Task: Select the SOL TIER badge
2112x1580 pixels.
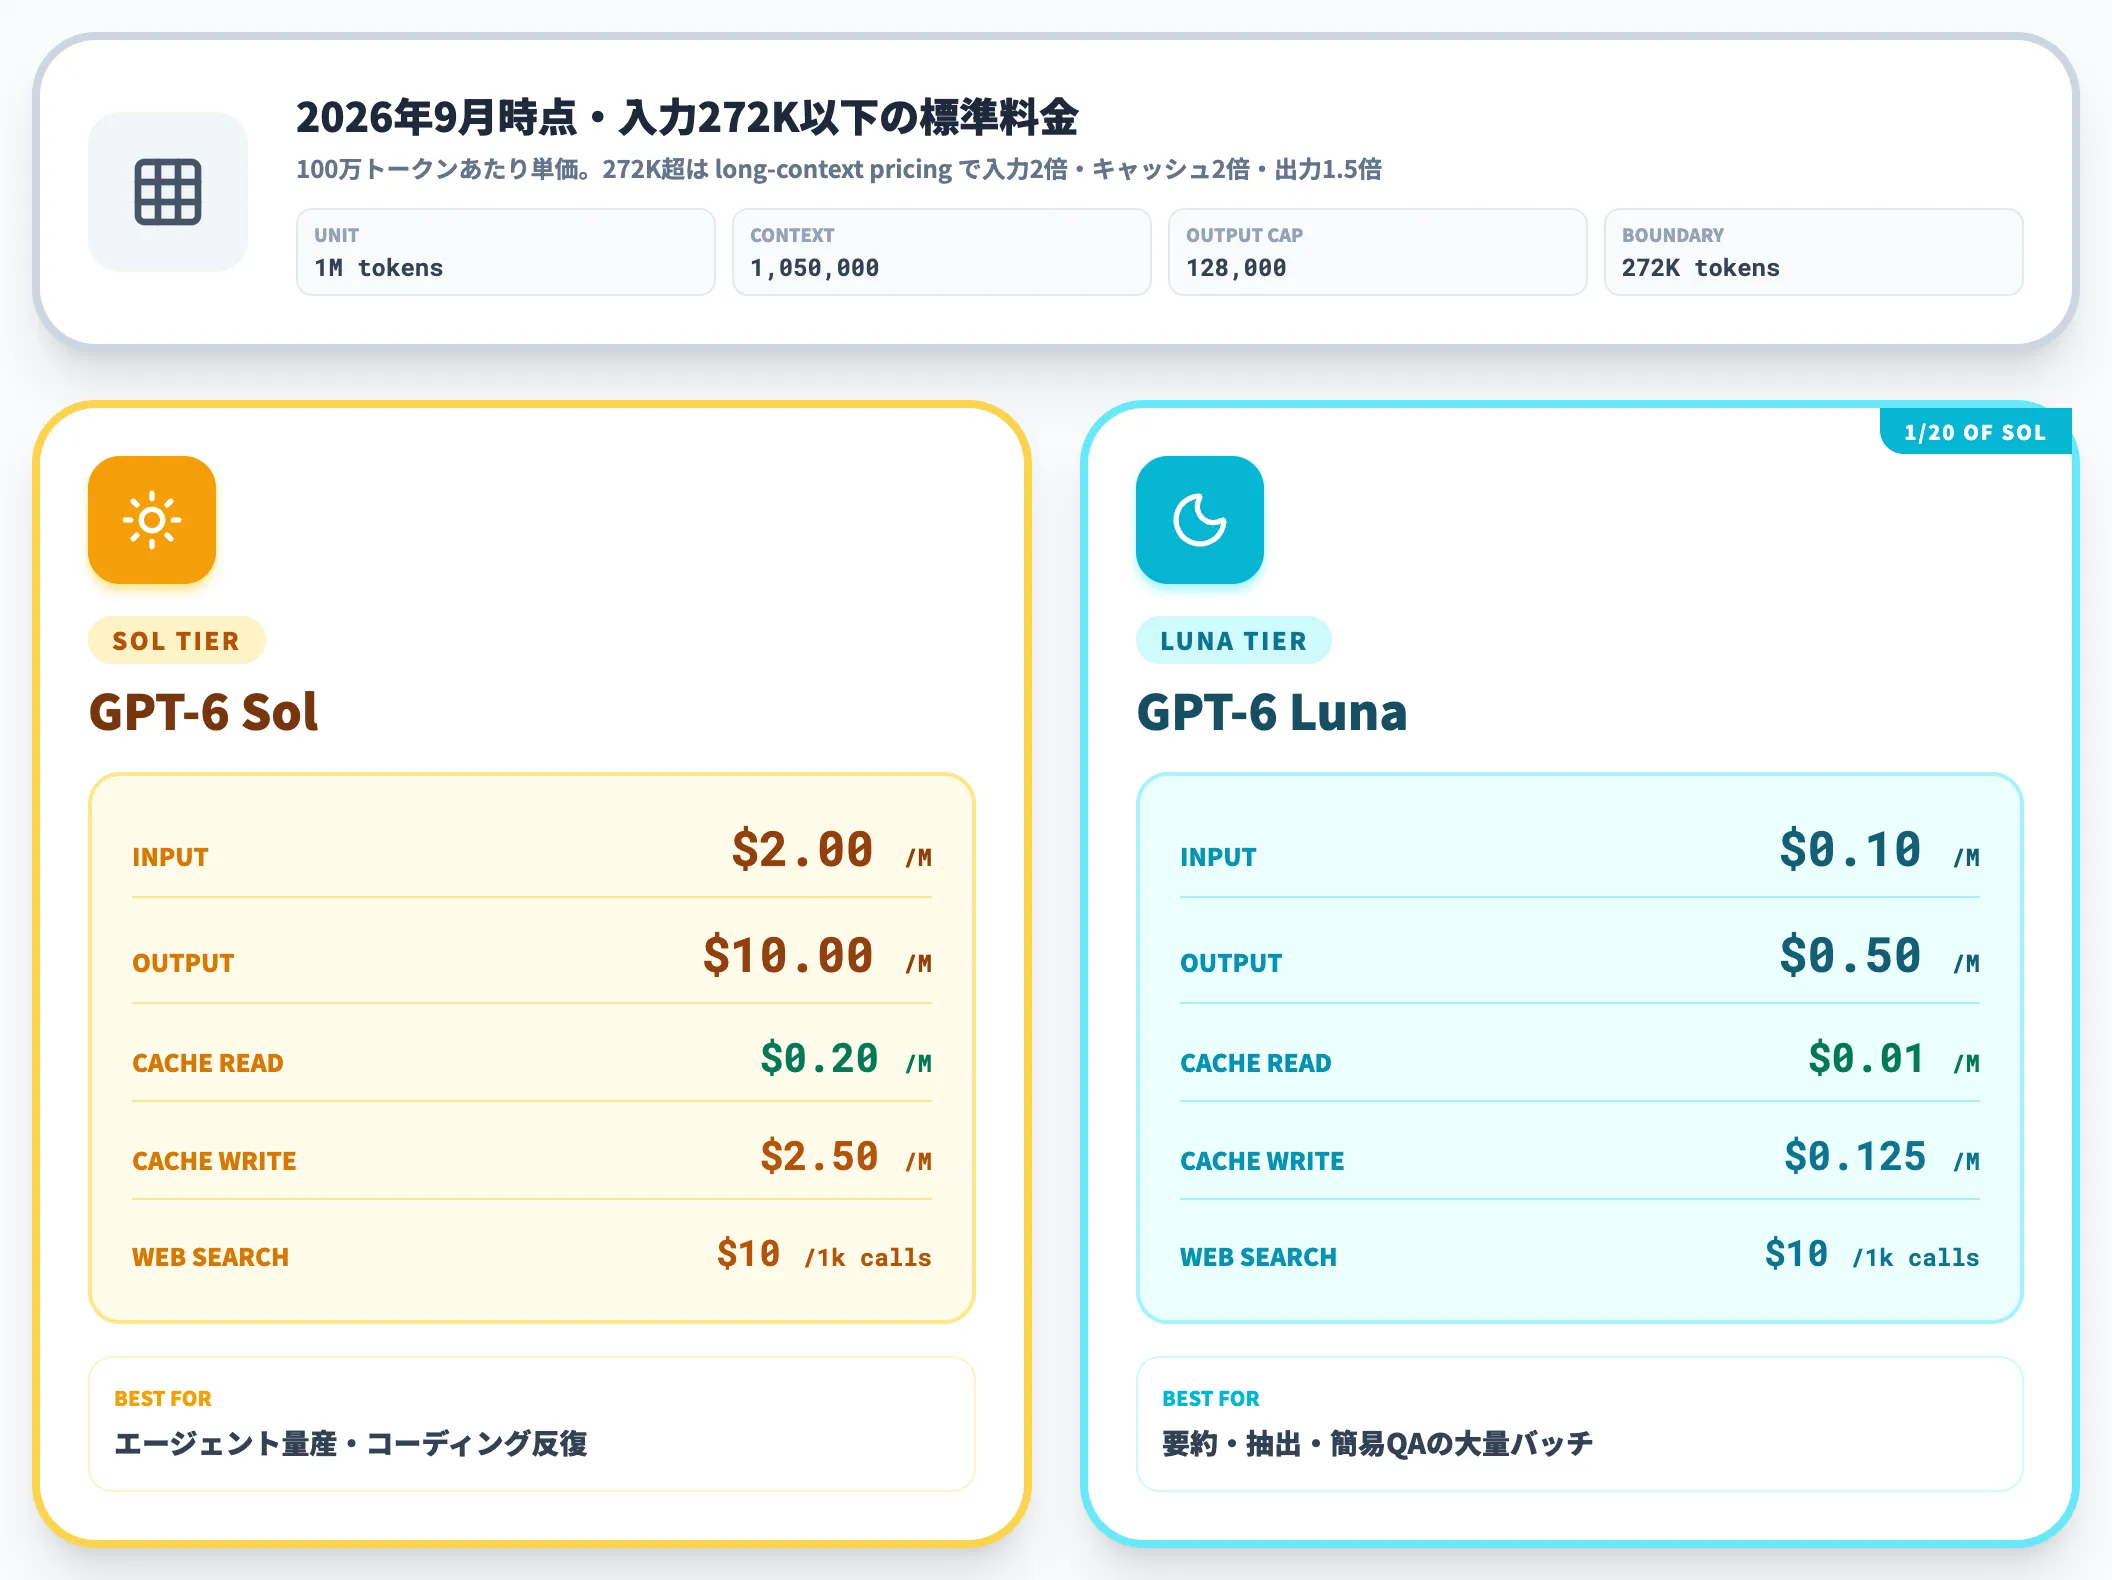Action: pos(176,641)
